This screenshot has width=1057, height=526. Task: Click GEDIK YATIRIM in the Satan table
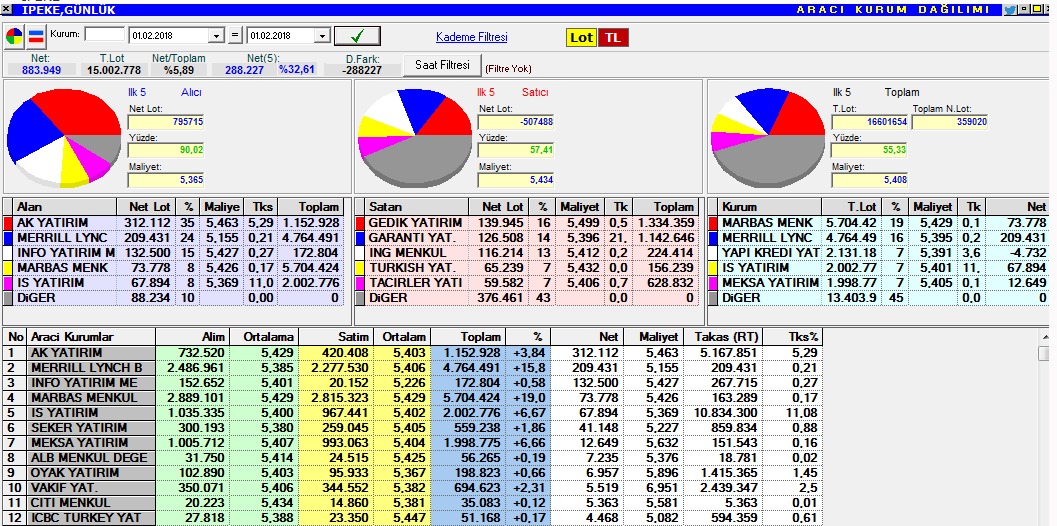click(x=416, y=223)
